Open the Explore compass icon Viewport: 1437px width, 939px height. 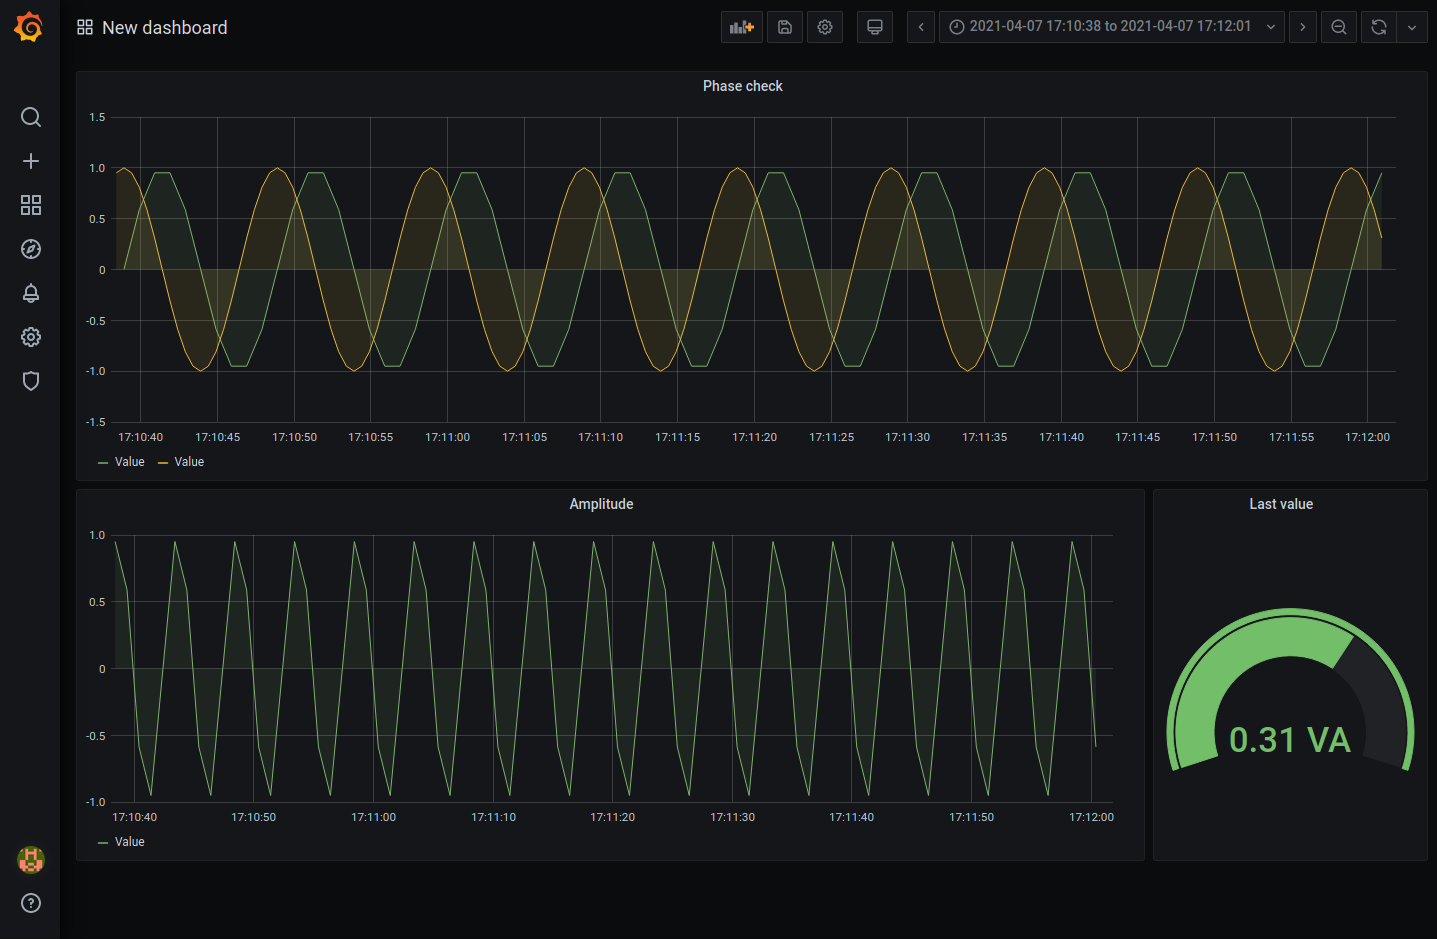30,249
